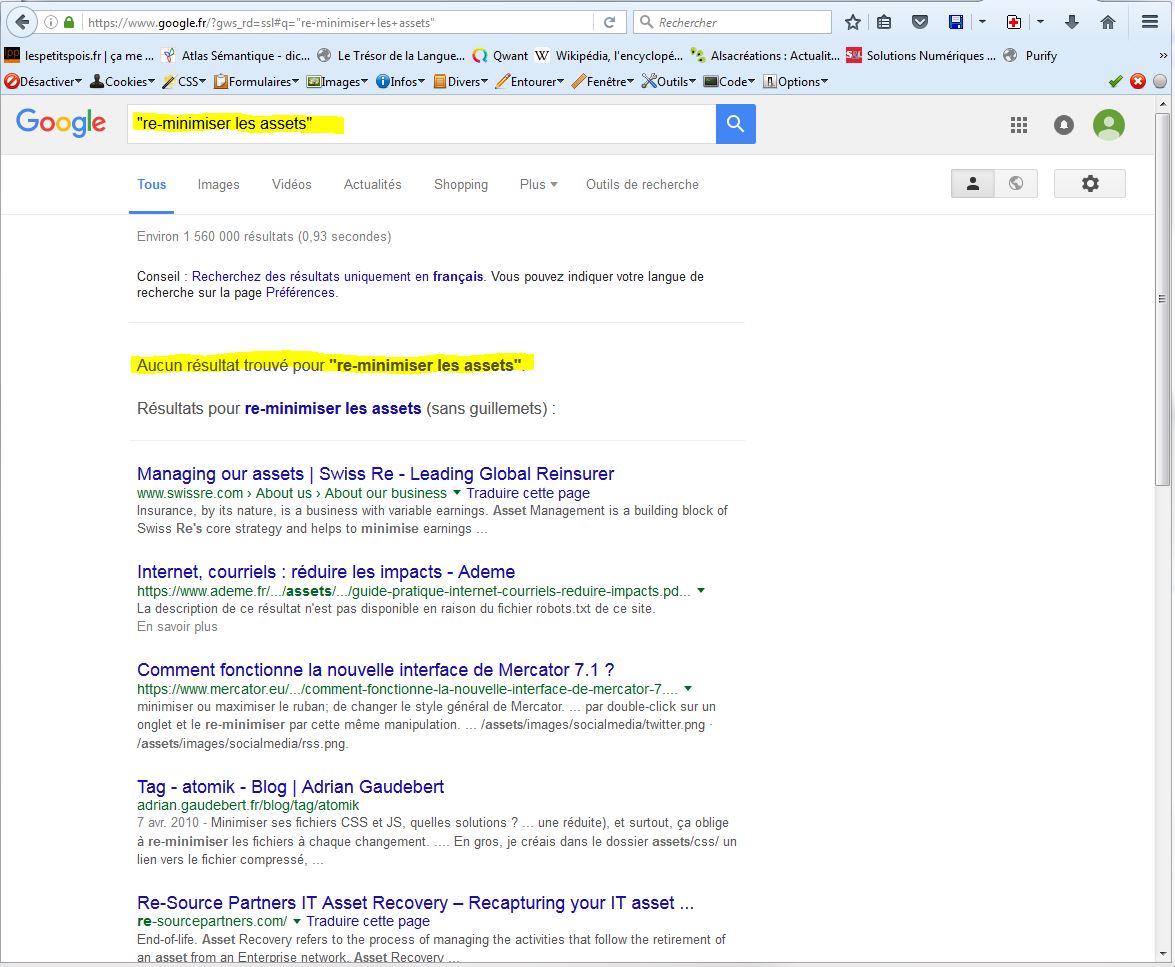Expand options arrow beside swissre.com result URL
This screenshot has height=967, width=1175.
click(457, 493)
